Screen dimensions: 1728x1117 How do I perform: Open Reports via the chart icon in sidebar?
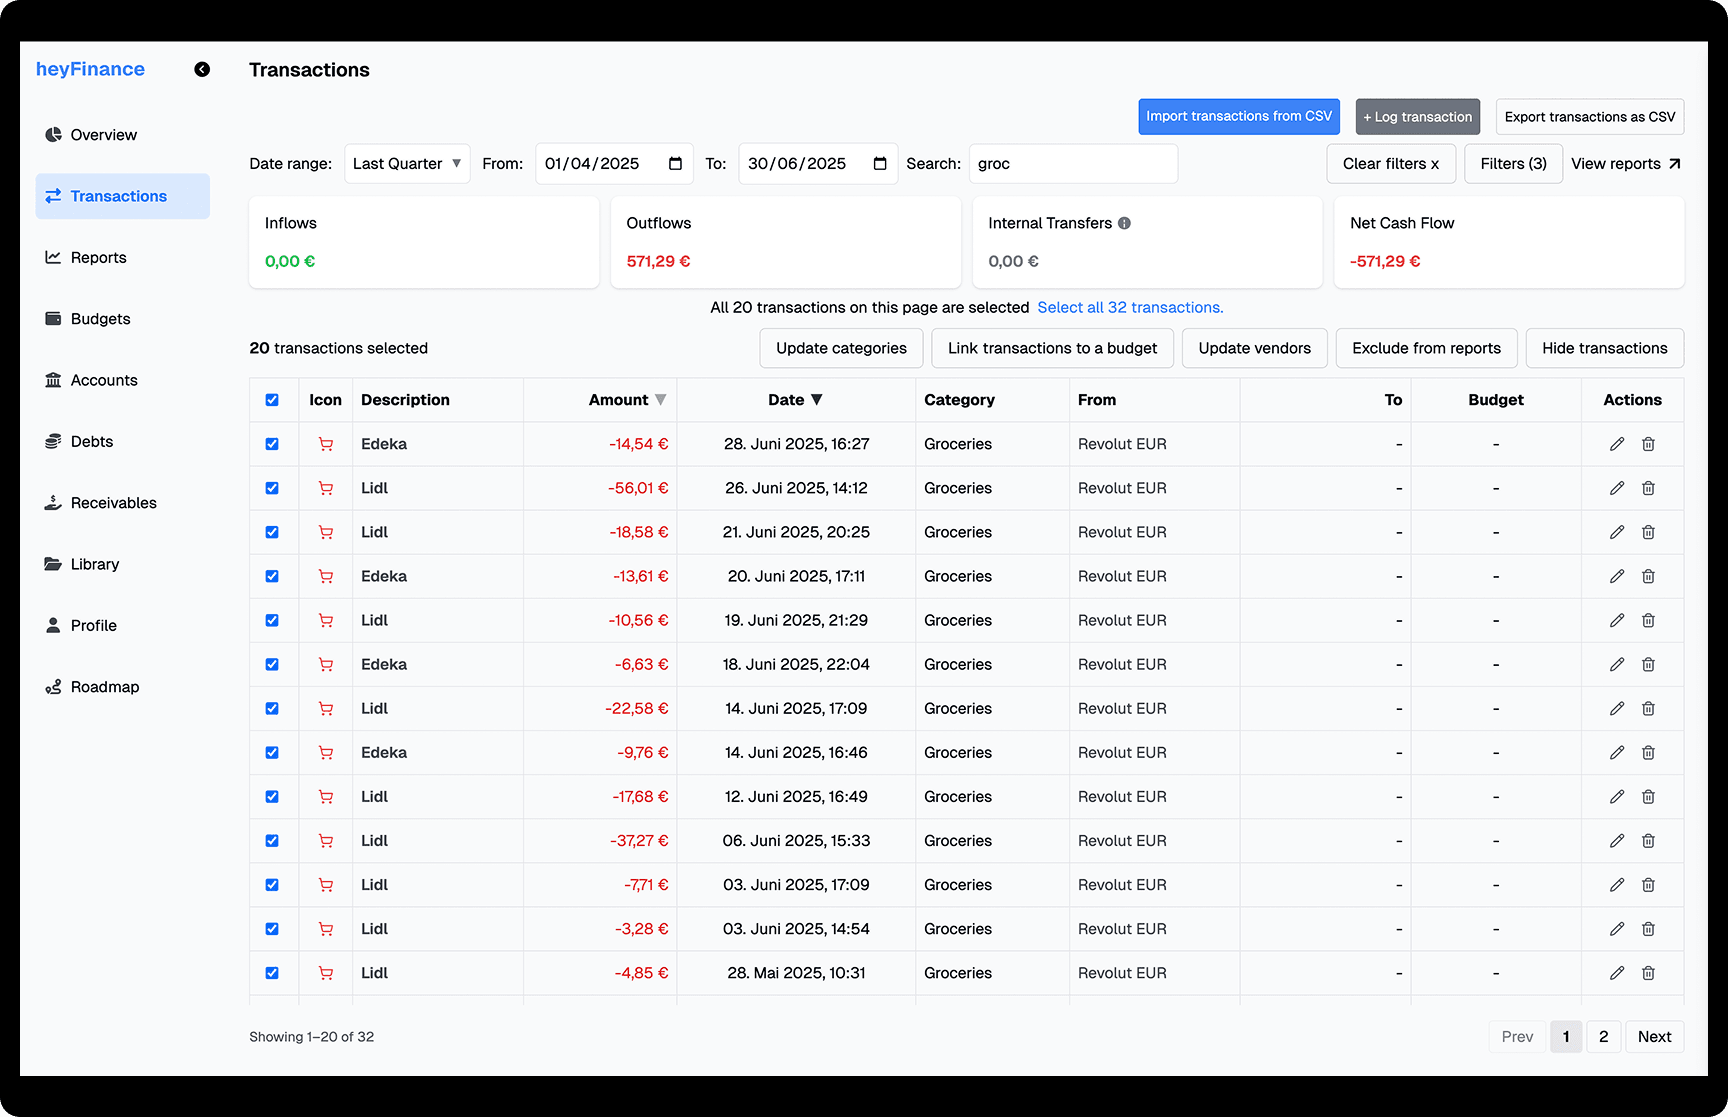pyautogui.click(x=54, y=257)
